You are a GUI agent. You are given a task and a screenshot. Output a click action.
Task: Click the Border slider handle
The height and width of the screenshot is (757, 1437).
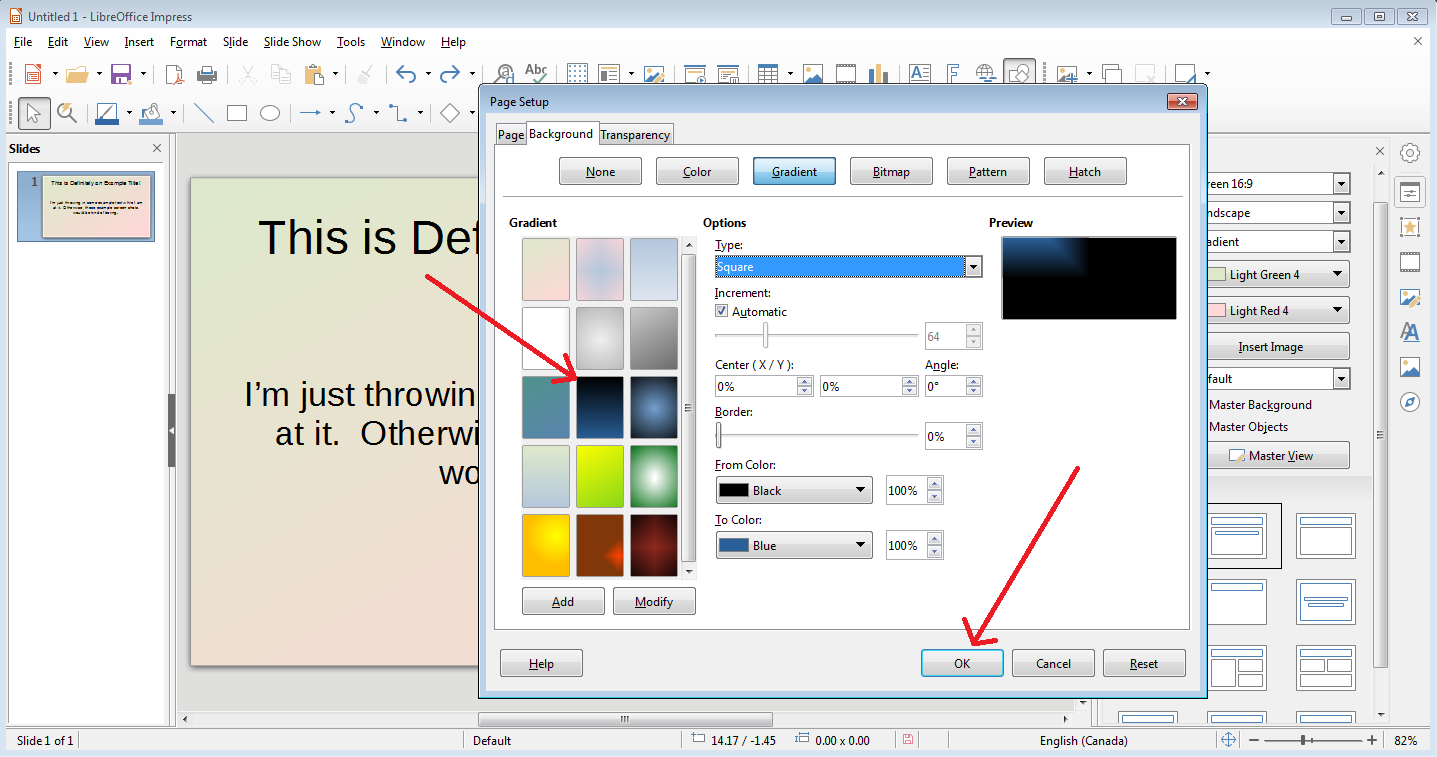718,435
